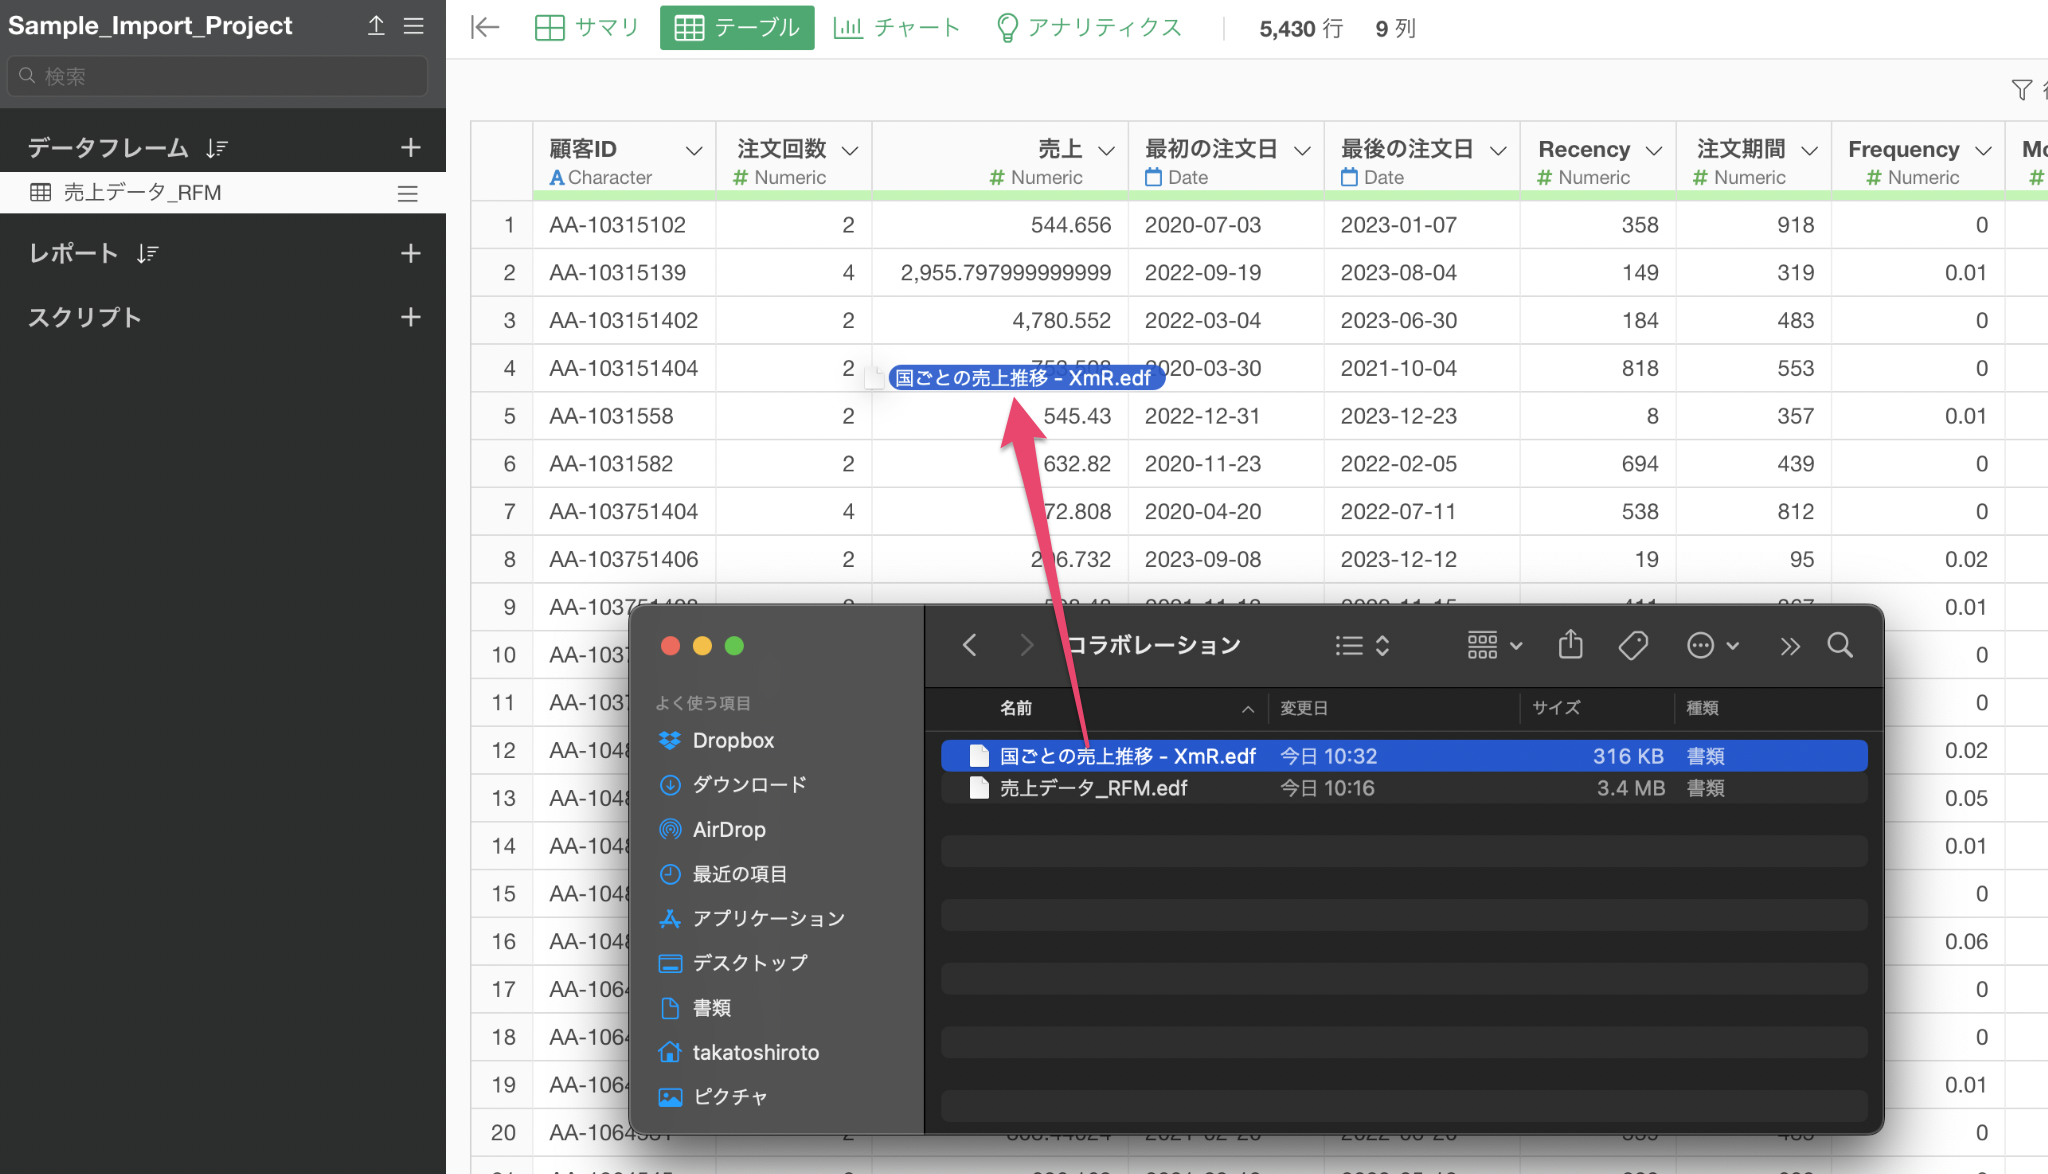Screen dimensions: 2048x1174
Task: Select 売上データ_RFM.edf file in Finder
Action: 1093,788
